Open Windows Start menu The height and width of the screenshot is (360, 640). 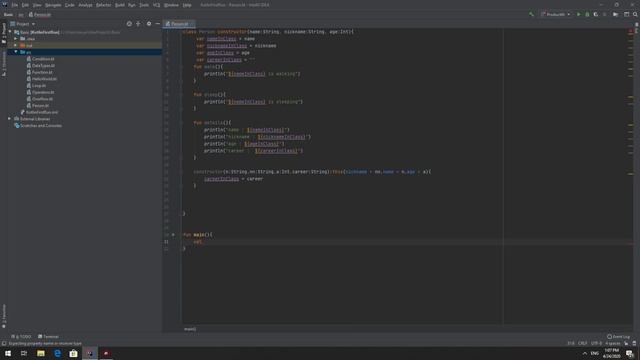coord(8,353)
